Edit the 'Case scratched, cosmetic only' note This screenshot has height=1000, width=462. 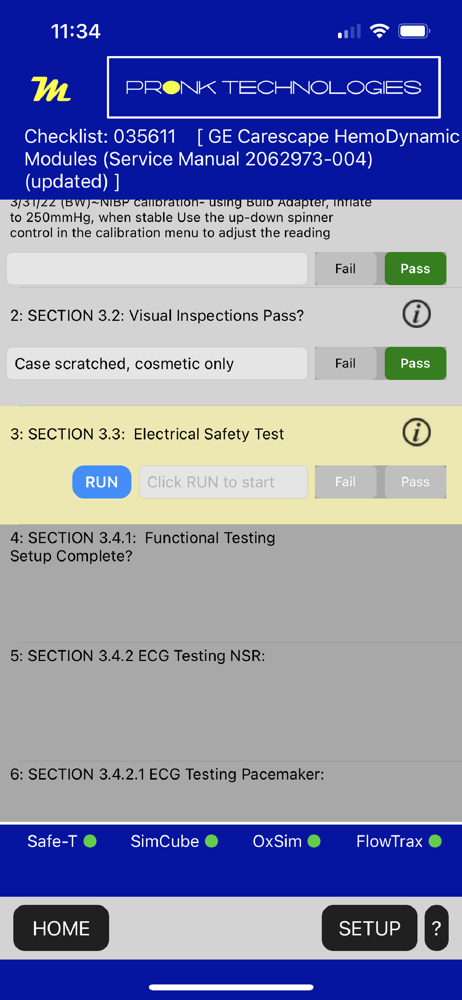[x=157, y=364]
